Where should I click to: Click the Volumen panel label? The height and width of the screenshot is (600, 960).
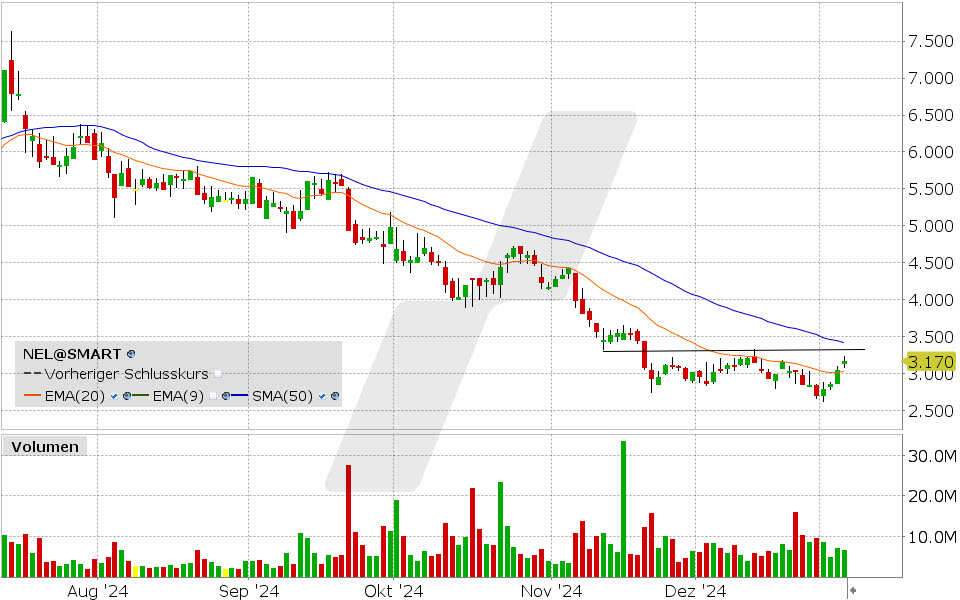tap(45, 447)
